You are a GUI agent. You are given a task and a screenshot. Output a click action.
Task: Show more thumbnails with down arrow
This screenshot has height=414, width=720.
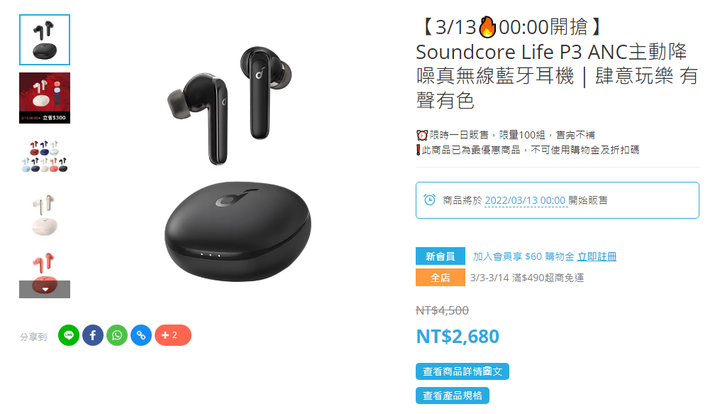click(45, 289)
